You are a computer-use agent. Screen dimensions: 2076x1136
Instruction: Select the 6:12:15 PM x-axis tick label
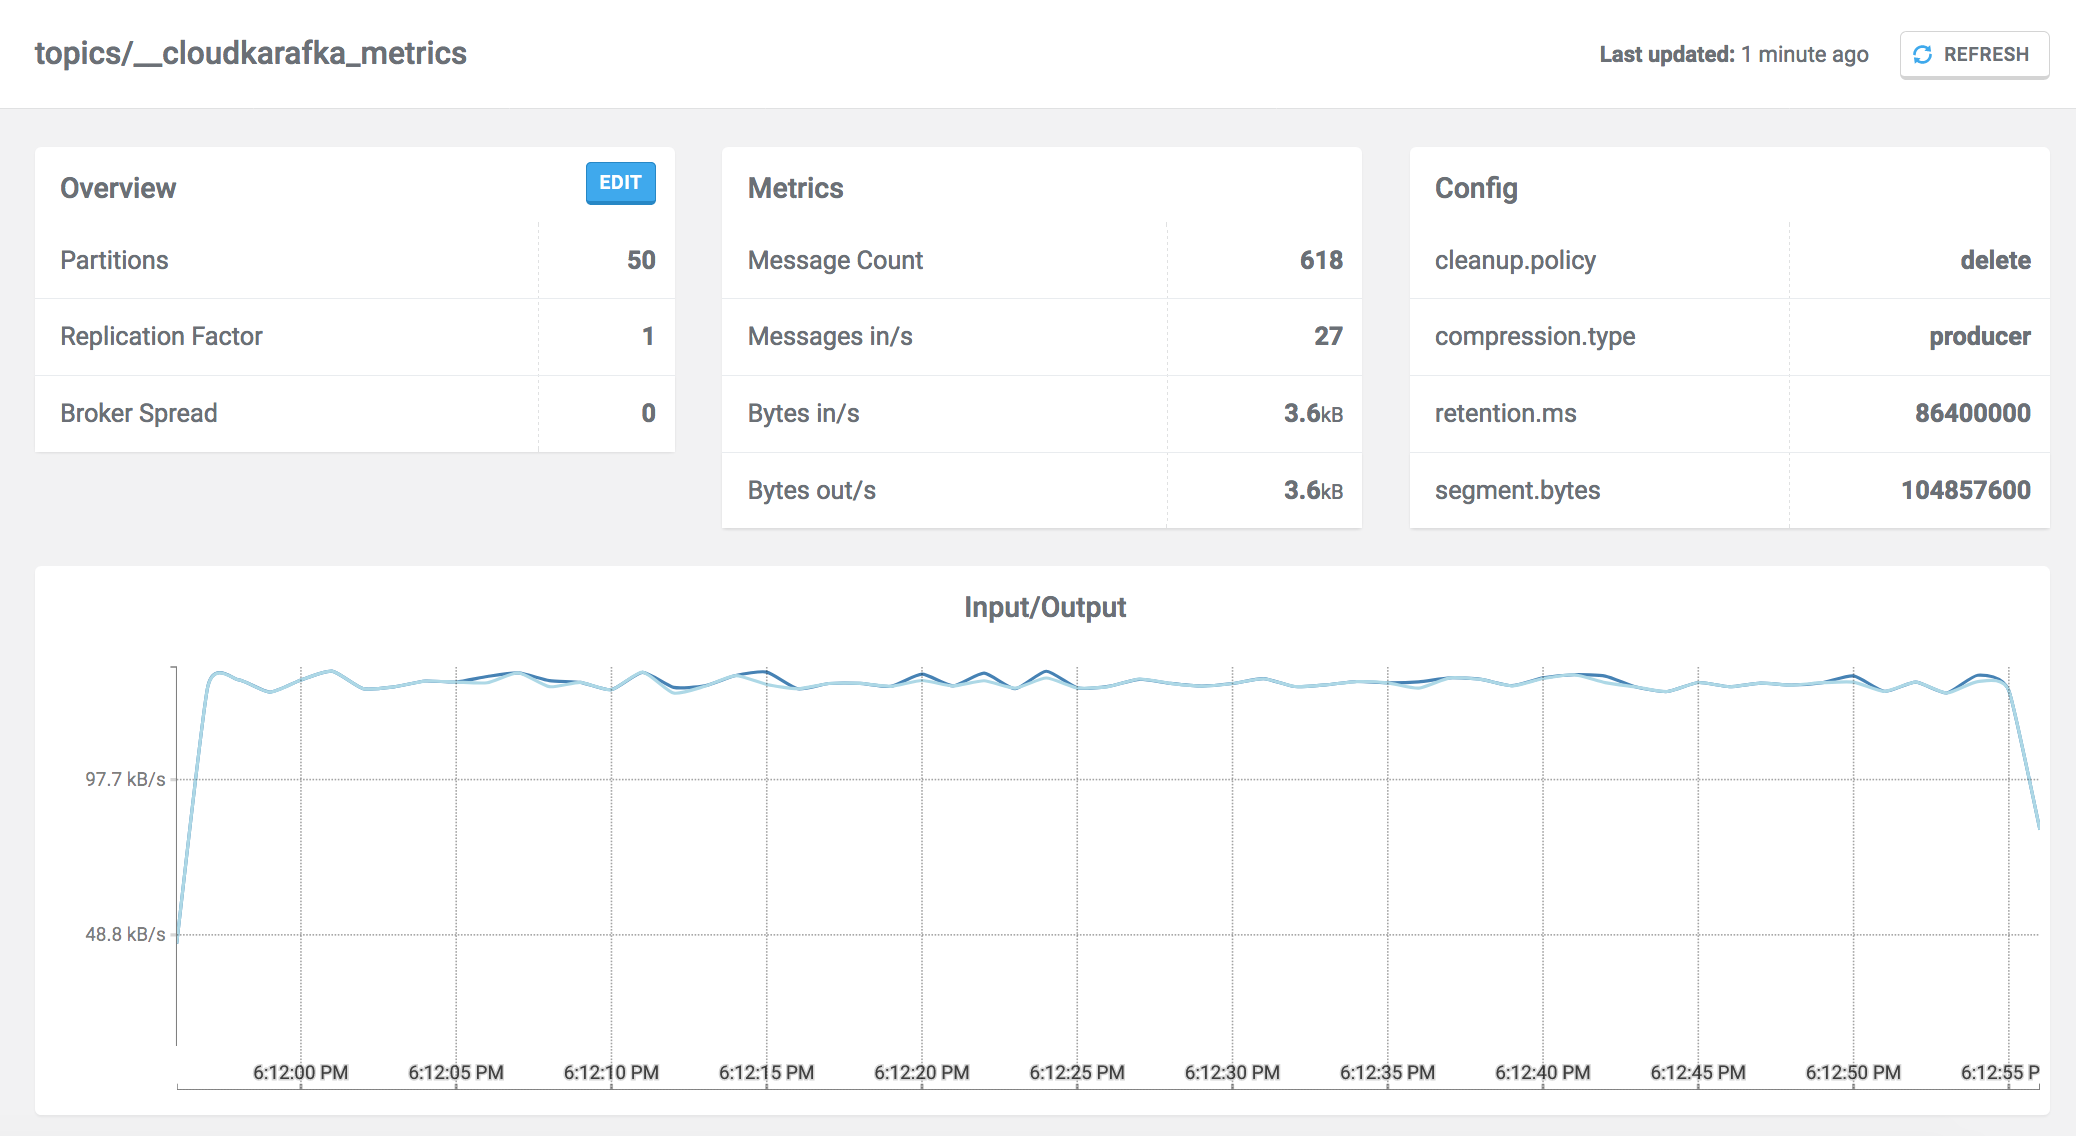[766, 1072]
